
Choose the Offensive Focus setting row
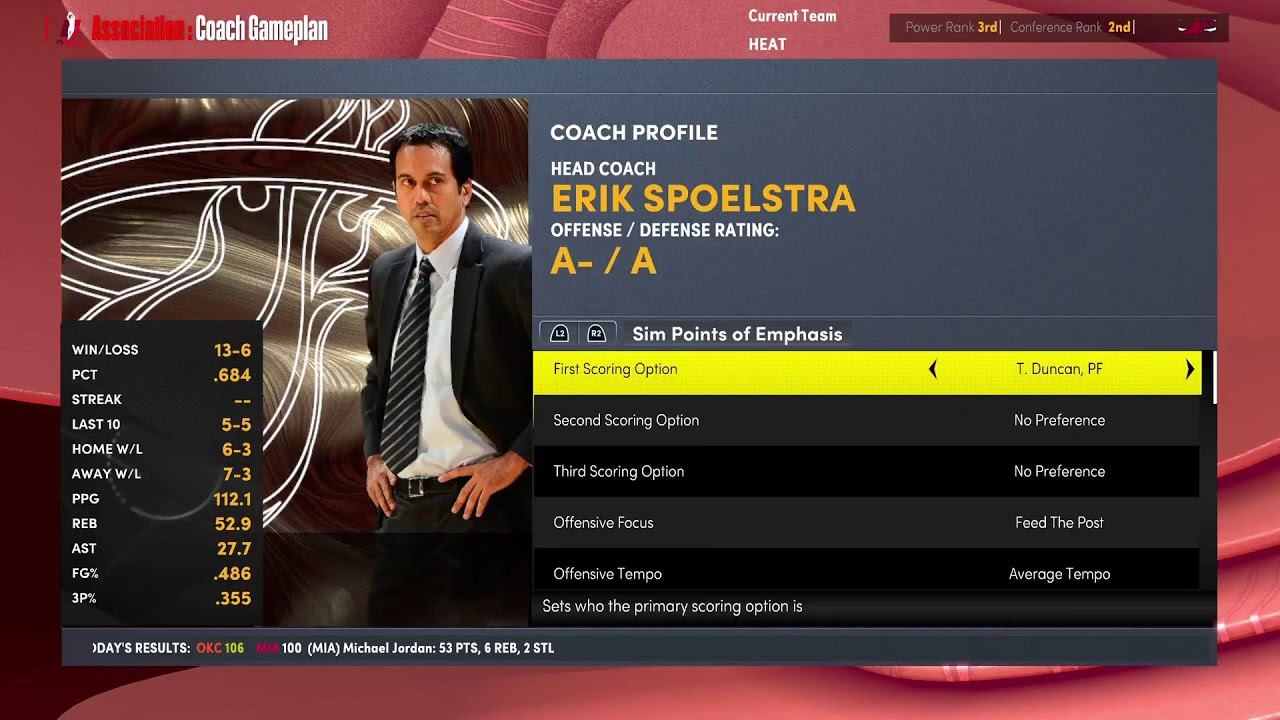pyautogui.click(x=866, y=522)
